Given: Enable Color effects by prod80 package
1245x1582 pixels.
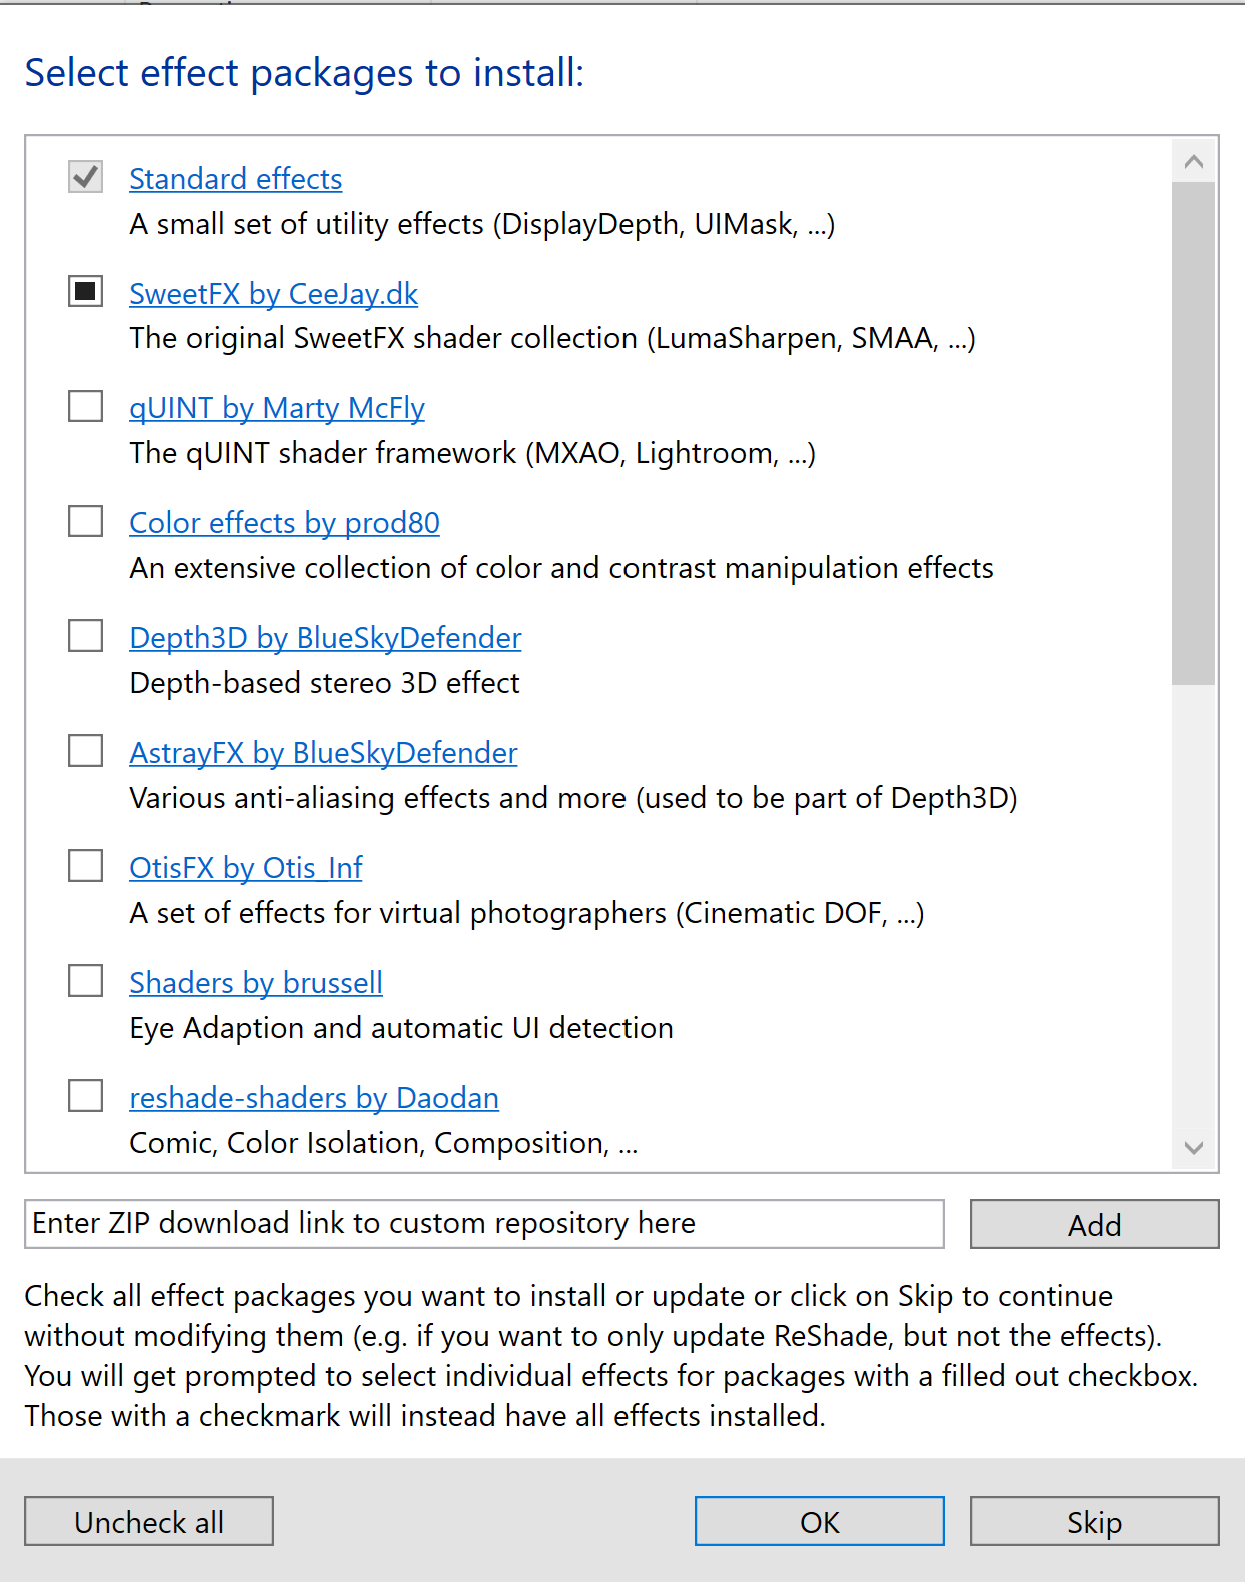Looking at the screenshot, I should [x=85, y=521].
